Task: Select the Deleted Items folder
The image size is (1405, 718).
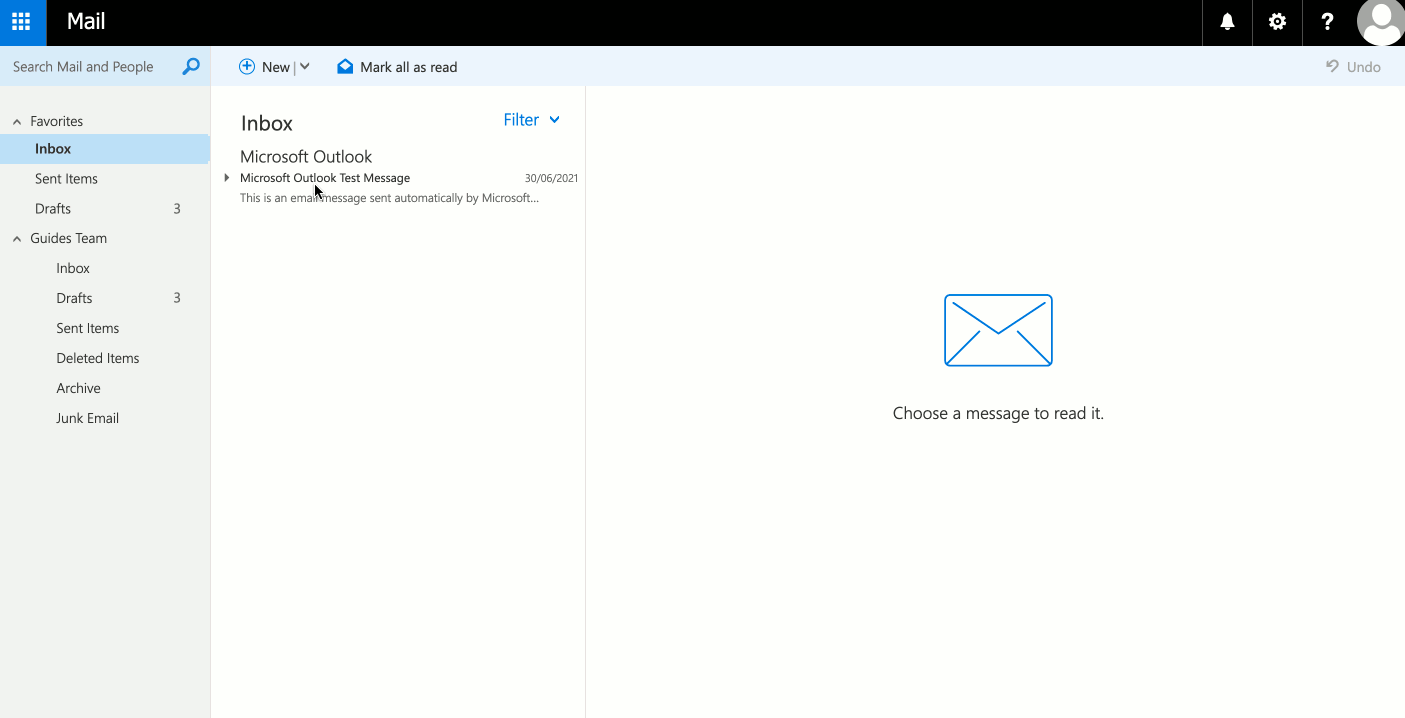Action: [97, 357]
